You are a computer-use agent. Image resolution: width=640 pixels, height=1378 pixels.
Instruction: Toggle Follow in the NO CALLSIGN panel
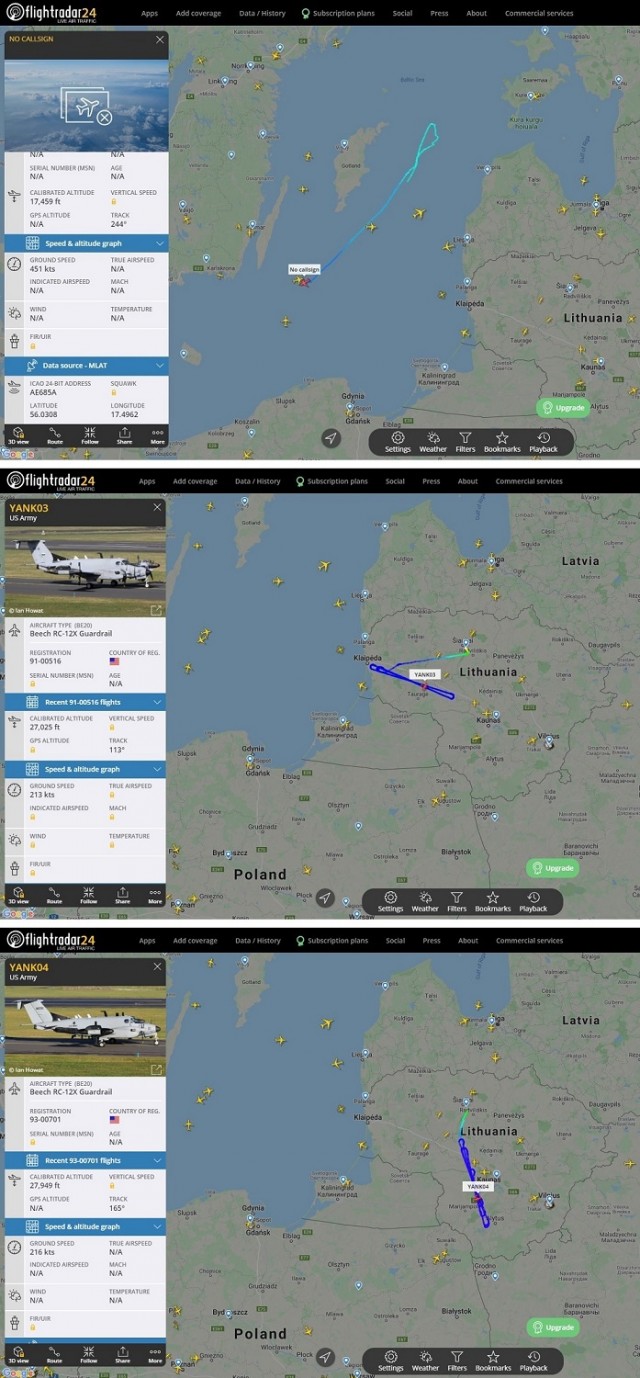pyautogui.click(x=90, y=435)
